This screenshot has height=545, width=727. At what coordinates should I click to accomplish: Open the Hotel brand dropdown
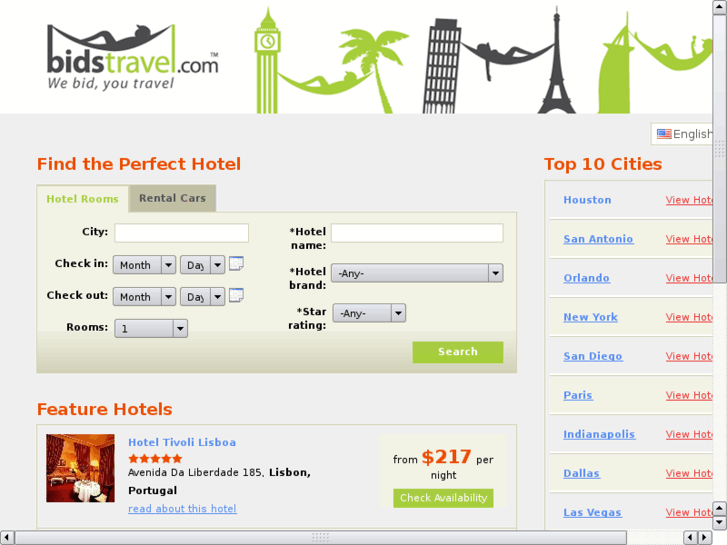[417, 273]
